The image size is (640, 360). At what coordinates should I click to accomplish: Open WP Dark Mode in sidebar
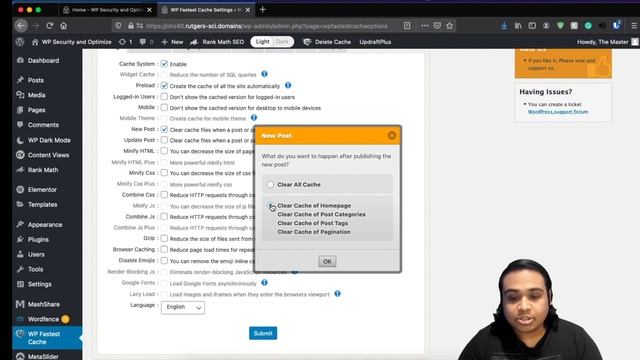(49, 140)
